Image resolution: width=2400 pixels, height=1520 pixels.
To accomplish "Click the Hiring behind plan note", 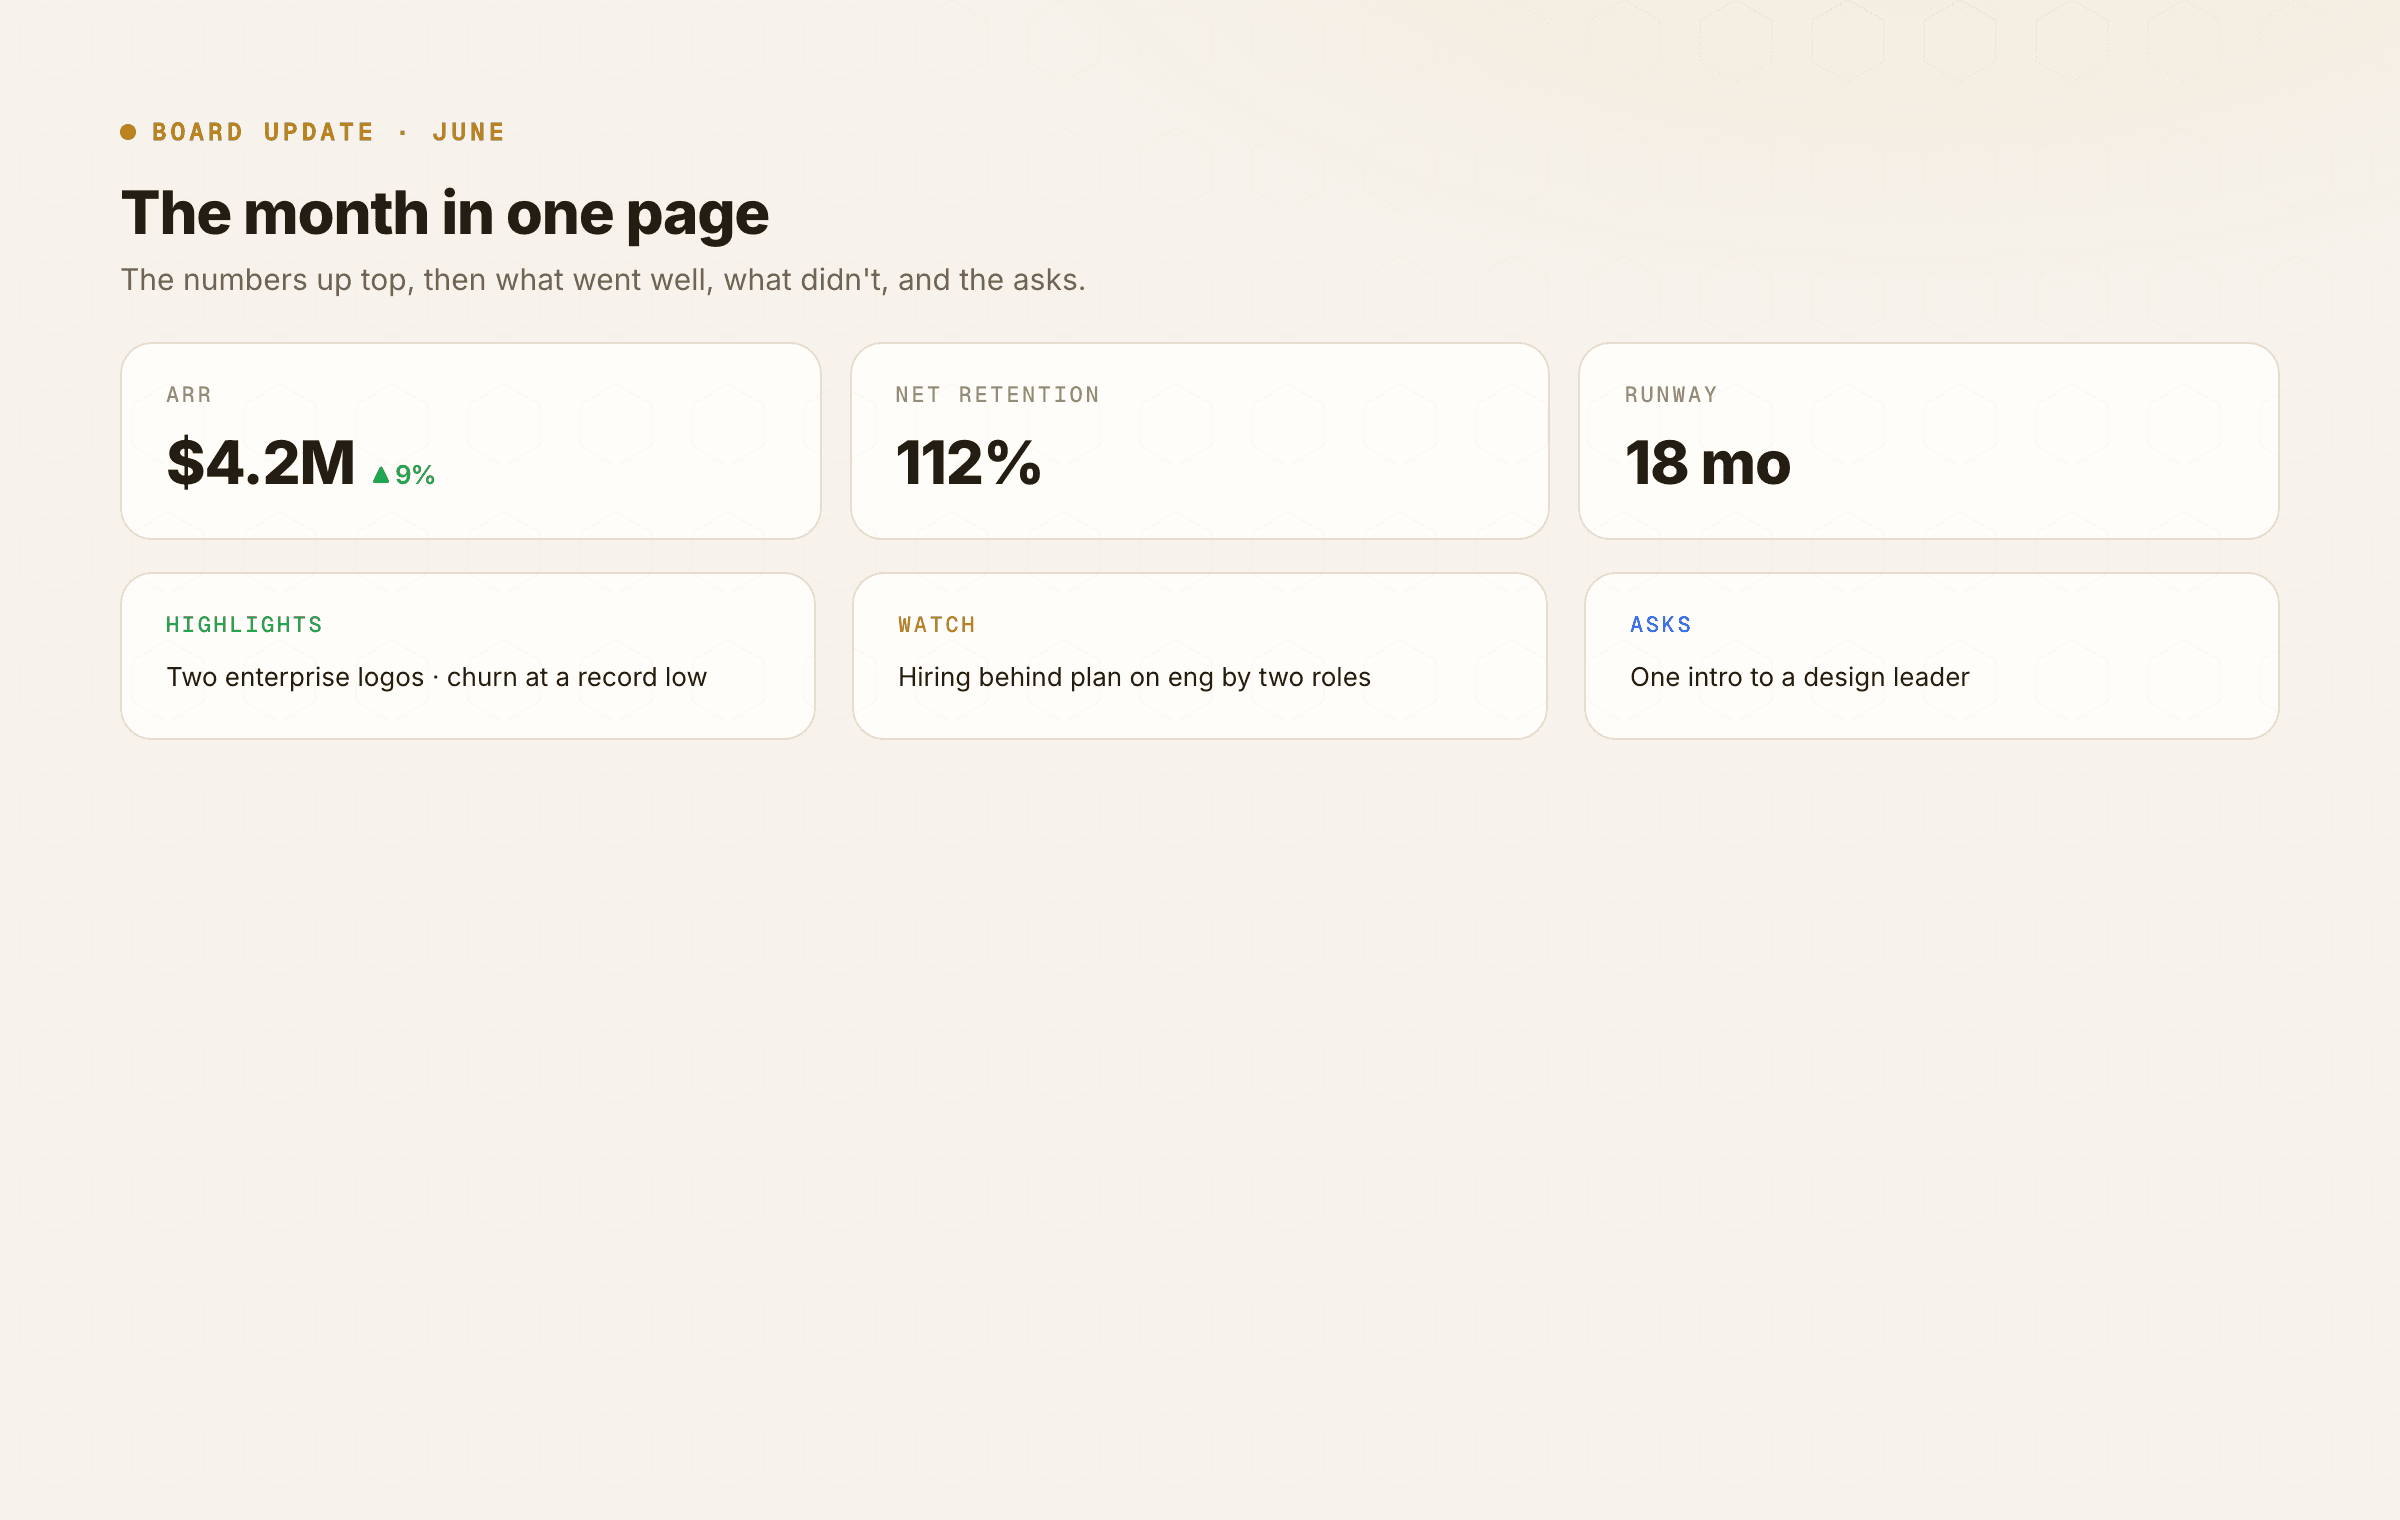I will 1134,677.
